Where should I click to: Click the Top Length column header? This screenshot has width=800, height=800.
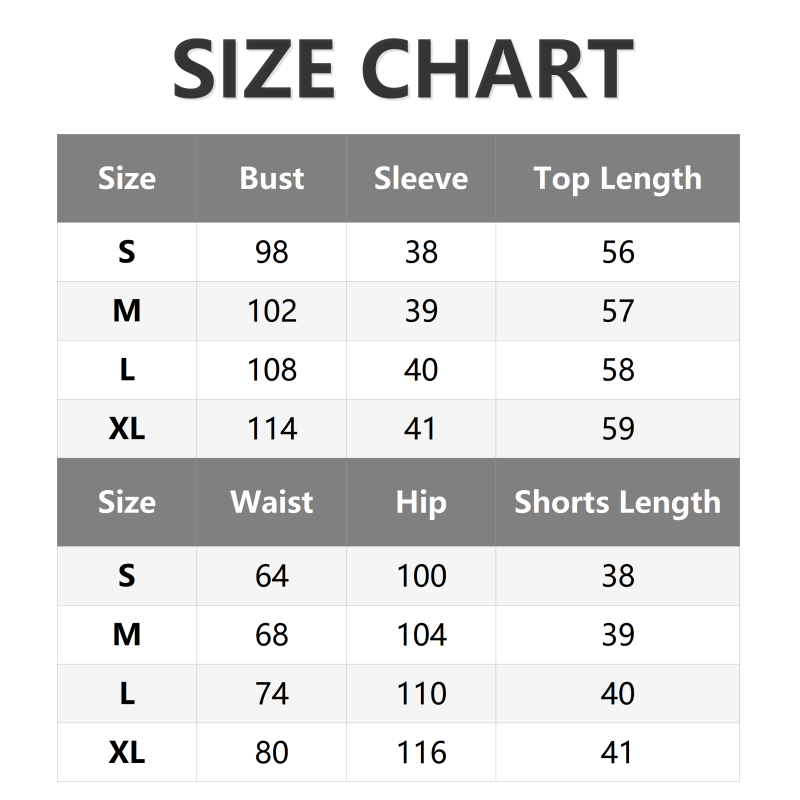point(617,178)
